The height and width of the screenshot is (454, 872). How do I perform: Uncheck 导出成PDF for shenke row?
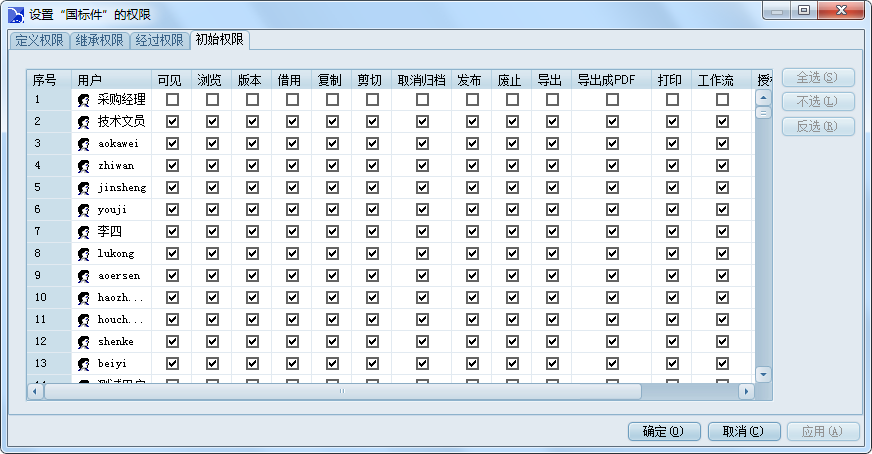pyautogui.click(x=612, y=342)
